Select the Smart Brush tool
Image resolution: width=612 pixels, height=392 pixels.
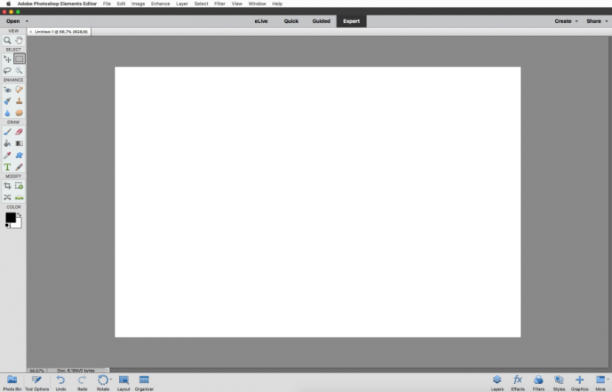coord(7,101)
